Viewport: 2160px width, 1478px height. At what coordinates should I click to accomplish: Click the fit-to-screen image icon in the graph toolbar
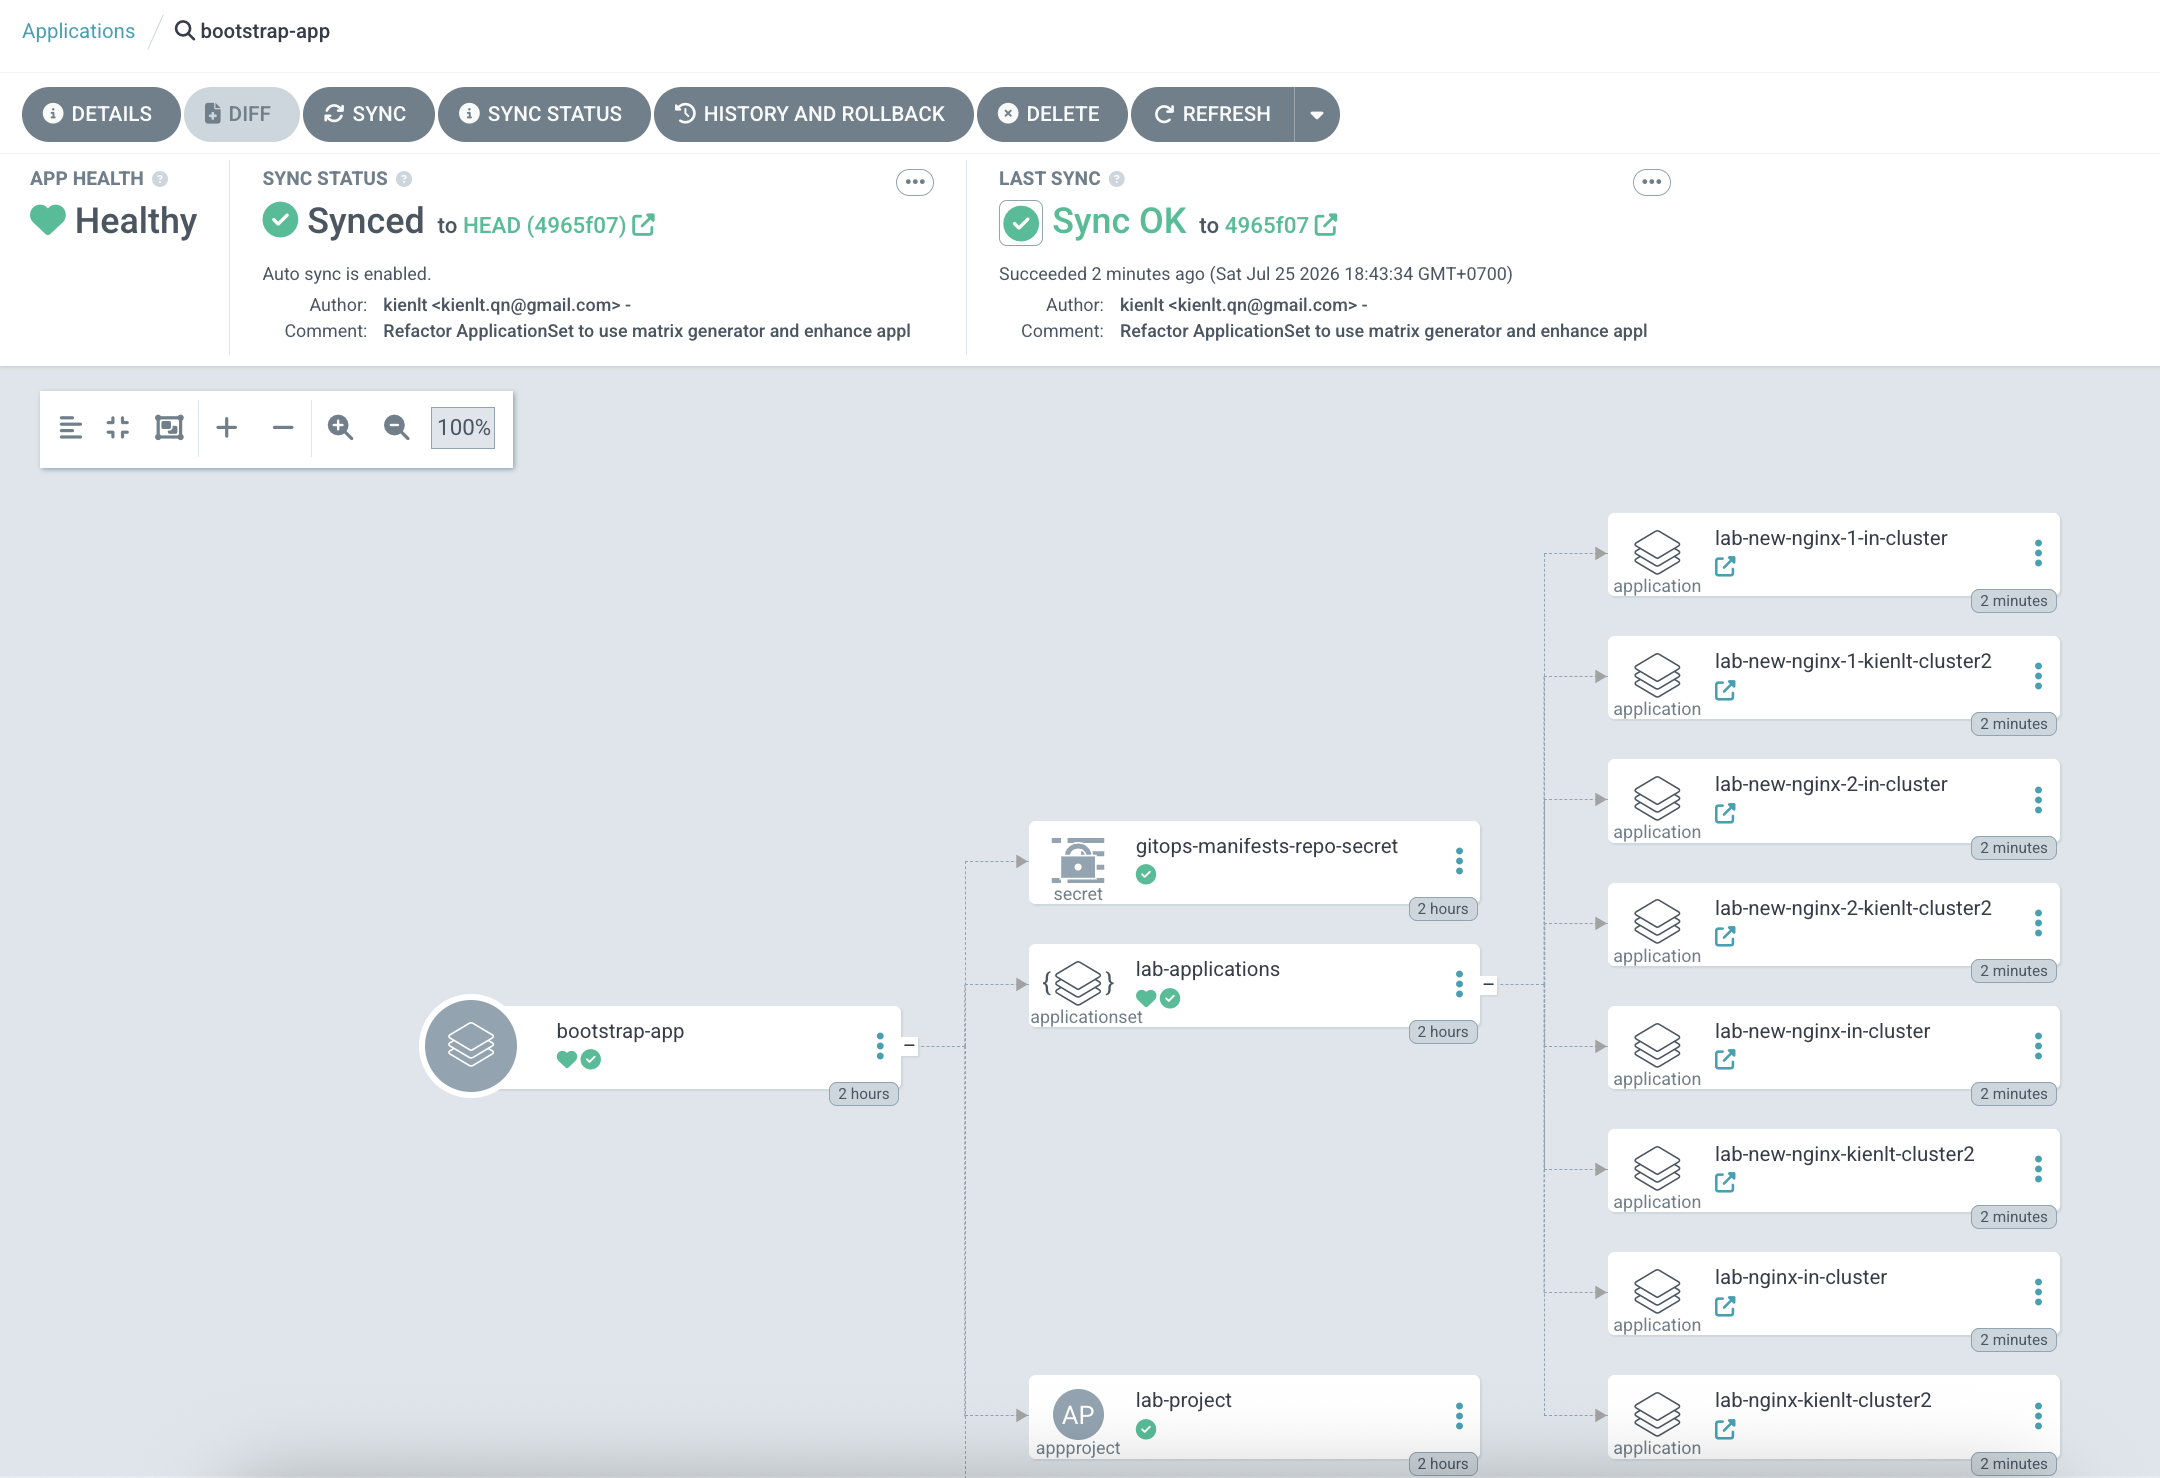click(169, 428)
